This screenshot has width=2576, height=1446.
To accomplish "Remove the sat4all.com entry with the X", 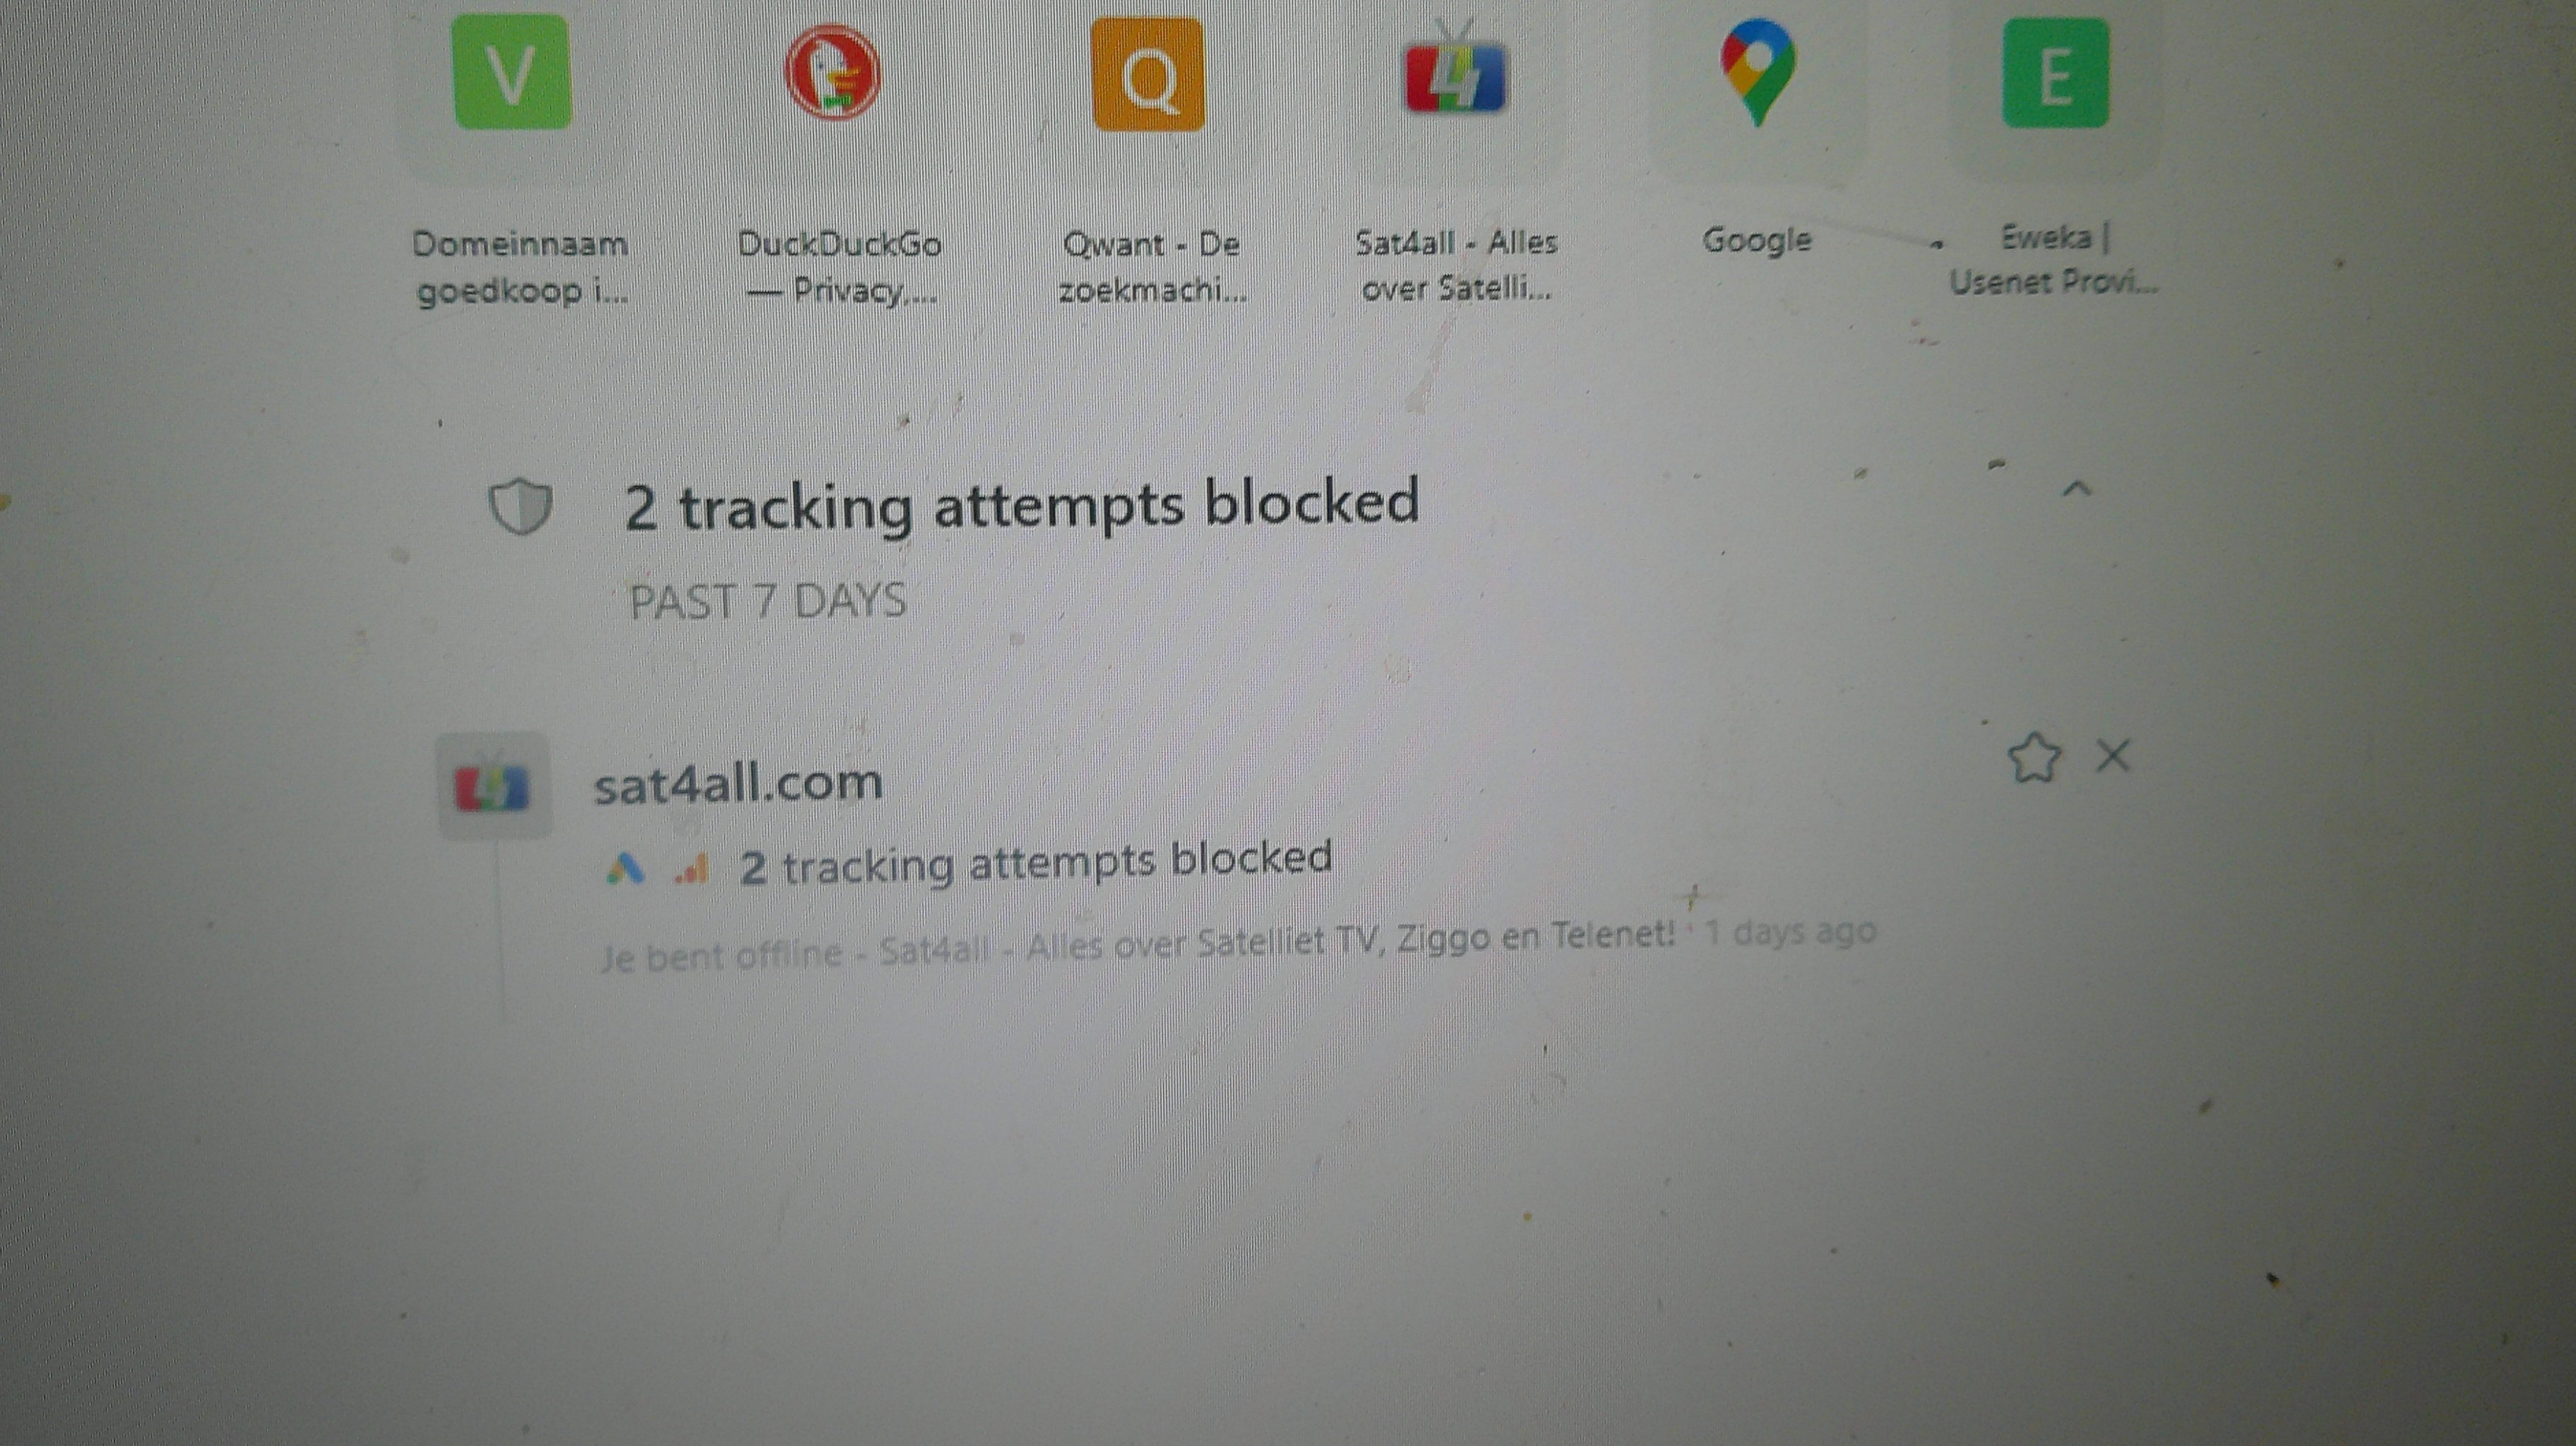I will tap(2113, 756).
